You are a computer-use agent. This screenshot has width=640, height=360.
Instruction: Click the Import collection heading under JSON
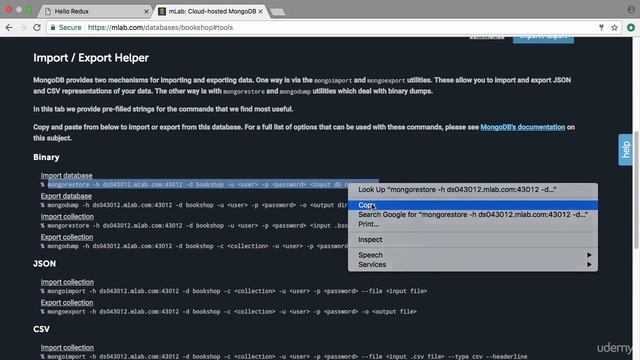(67, 282)
